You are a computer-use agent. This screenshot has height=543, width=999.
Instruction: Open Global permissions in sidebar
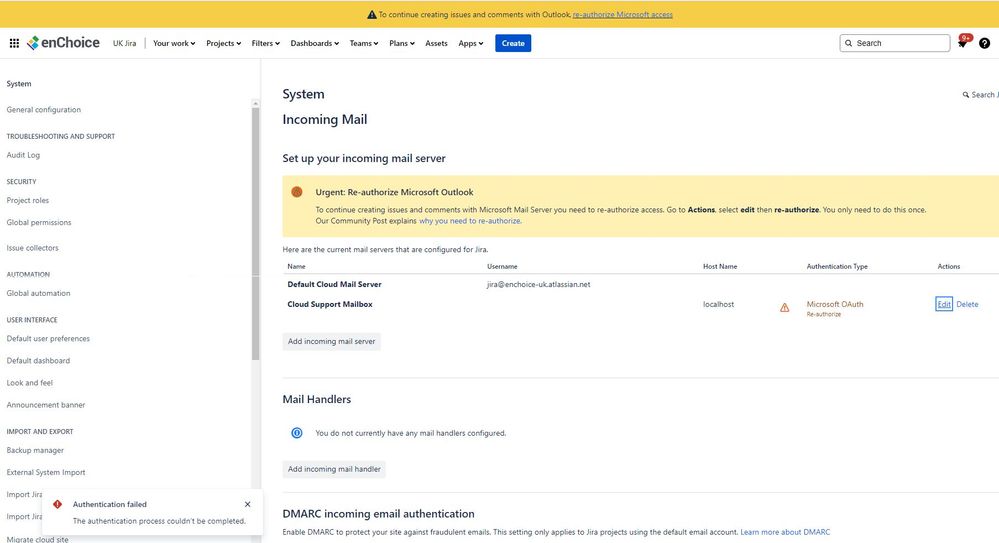(39, 222)
